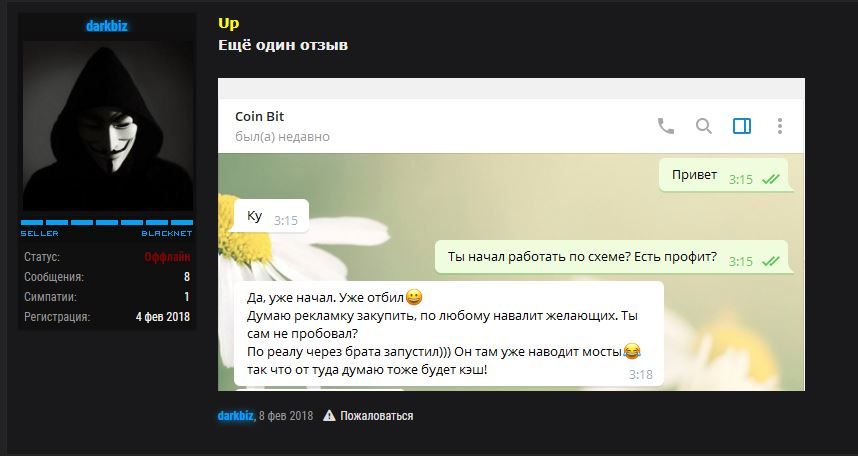Screen dimensions: 858x456
Task: Click the BLACKNET rank label
Action: click(x=167, y=233)
